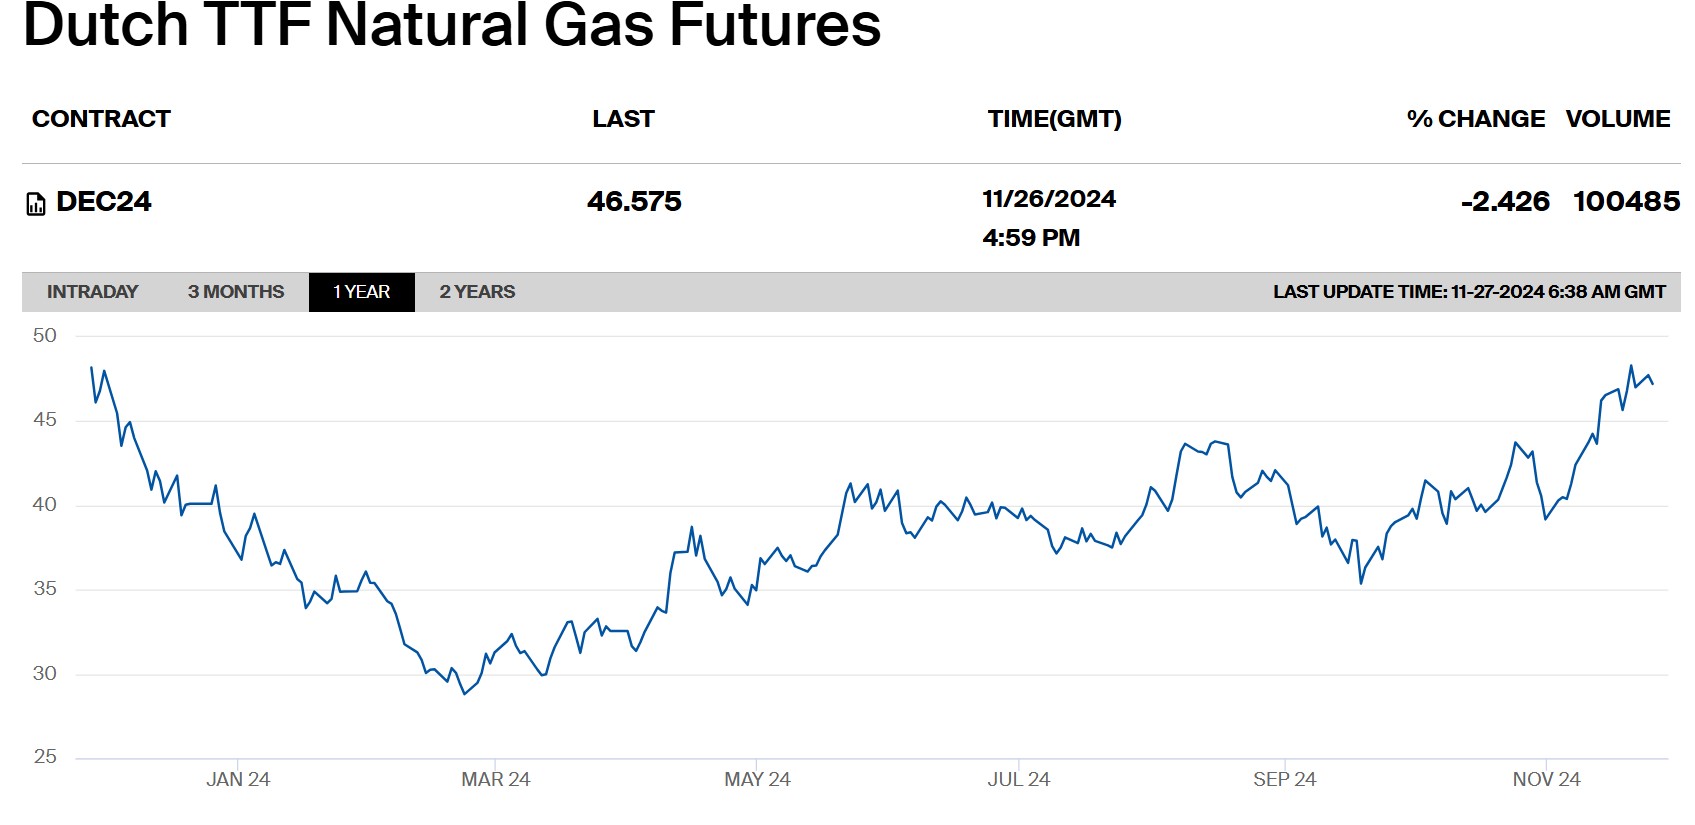
Task: Click the LAST column header
Action: click(x=623, y=119)
